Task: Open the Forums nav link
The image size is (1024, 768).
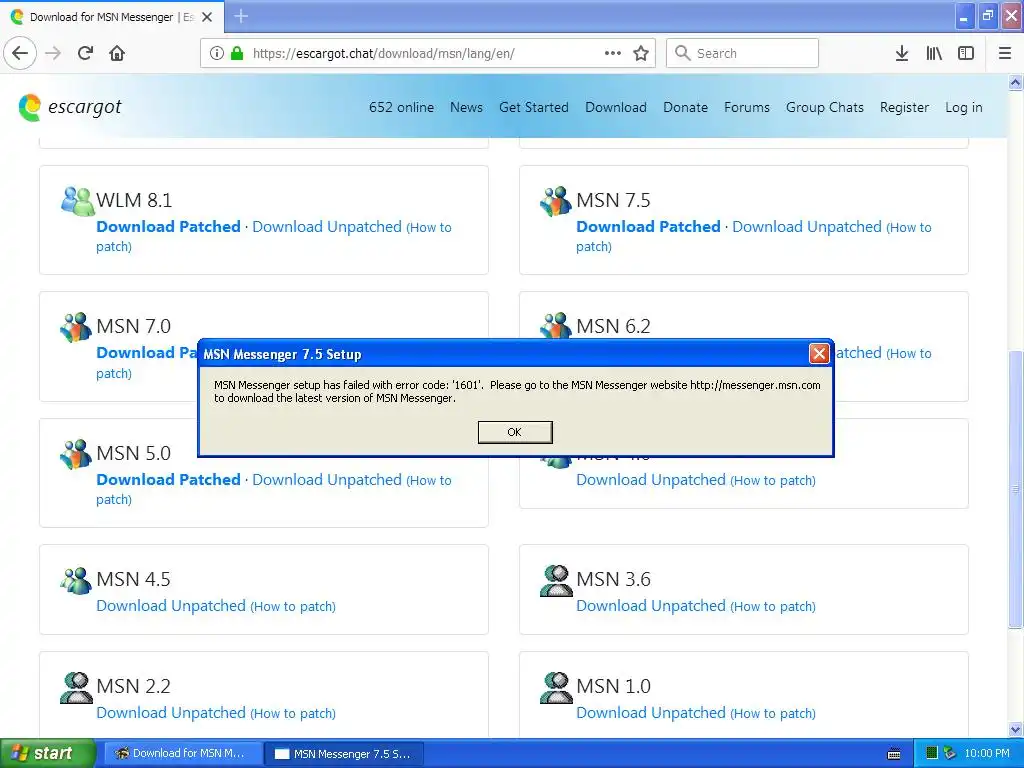Action: click(746, 107)
